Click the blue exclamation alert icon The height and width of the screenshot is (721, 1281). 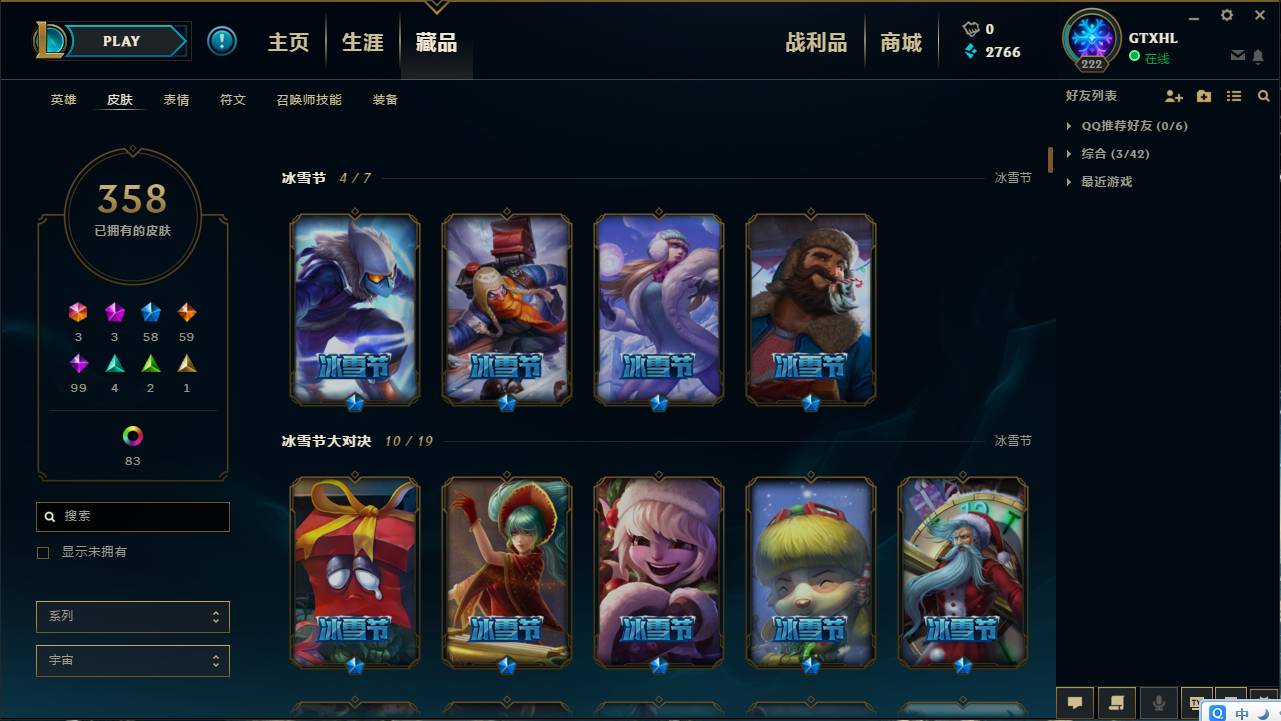222,41
